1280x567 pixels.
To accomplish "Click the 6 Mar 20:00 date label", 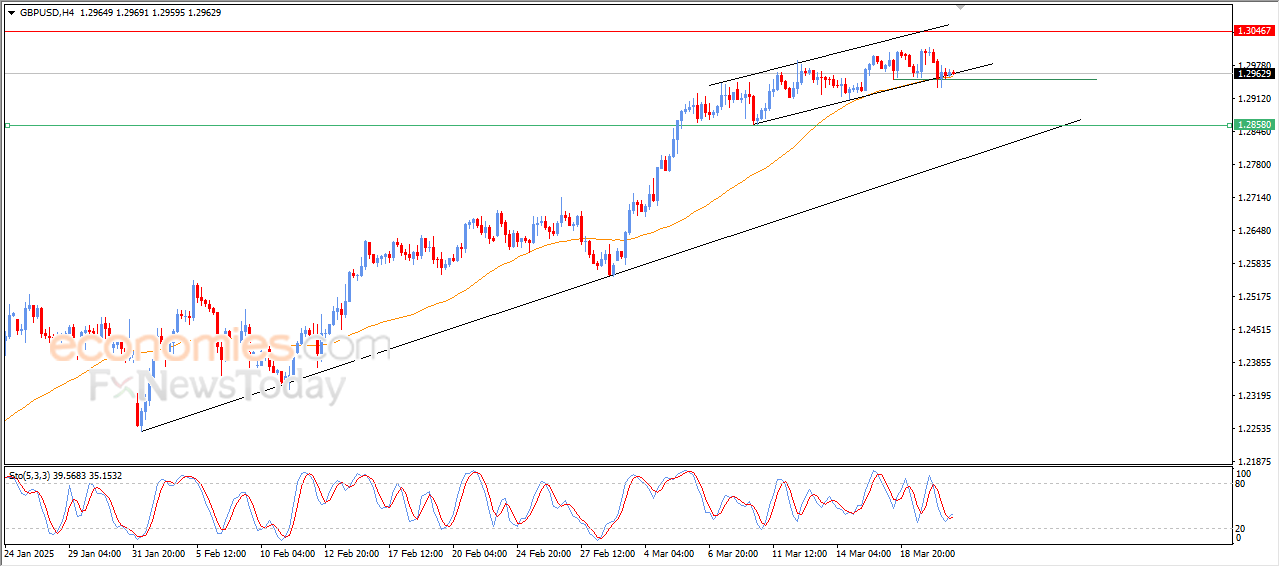I will [x=733, y=552].
